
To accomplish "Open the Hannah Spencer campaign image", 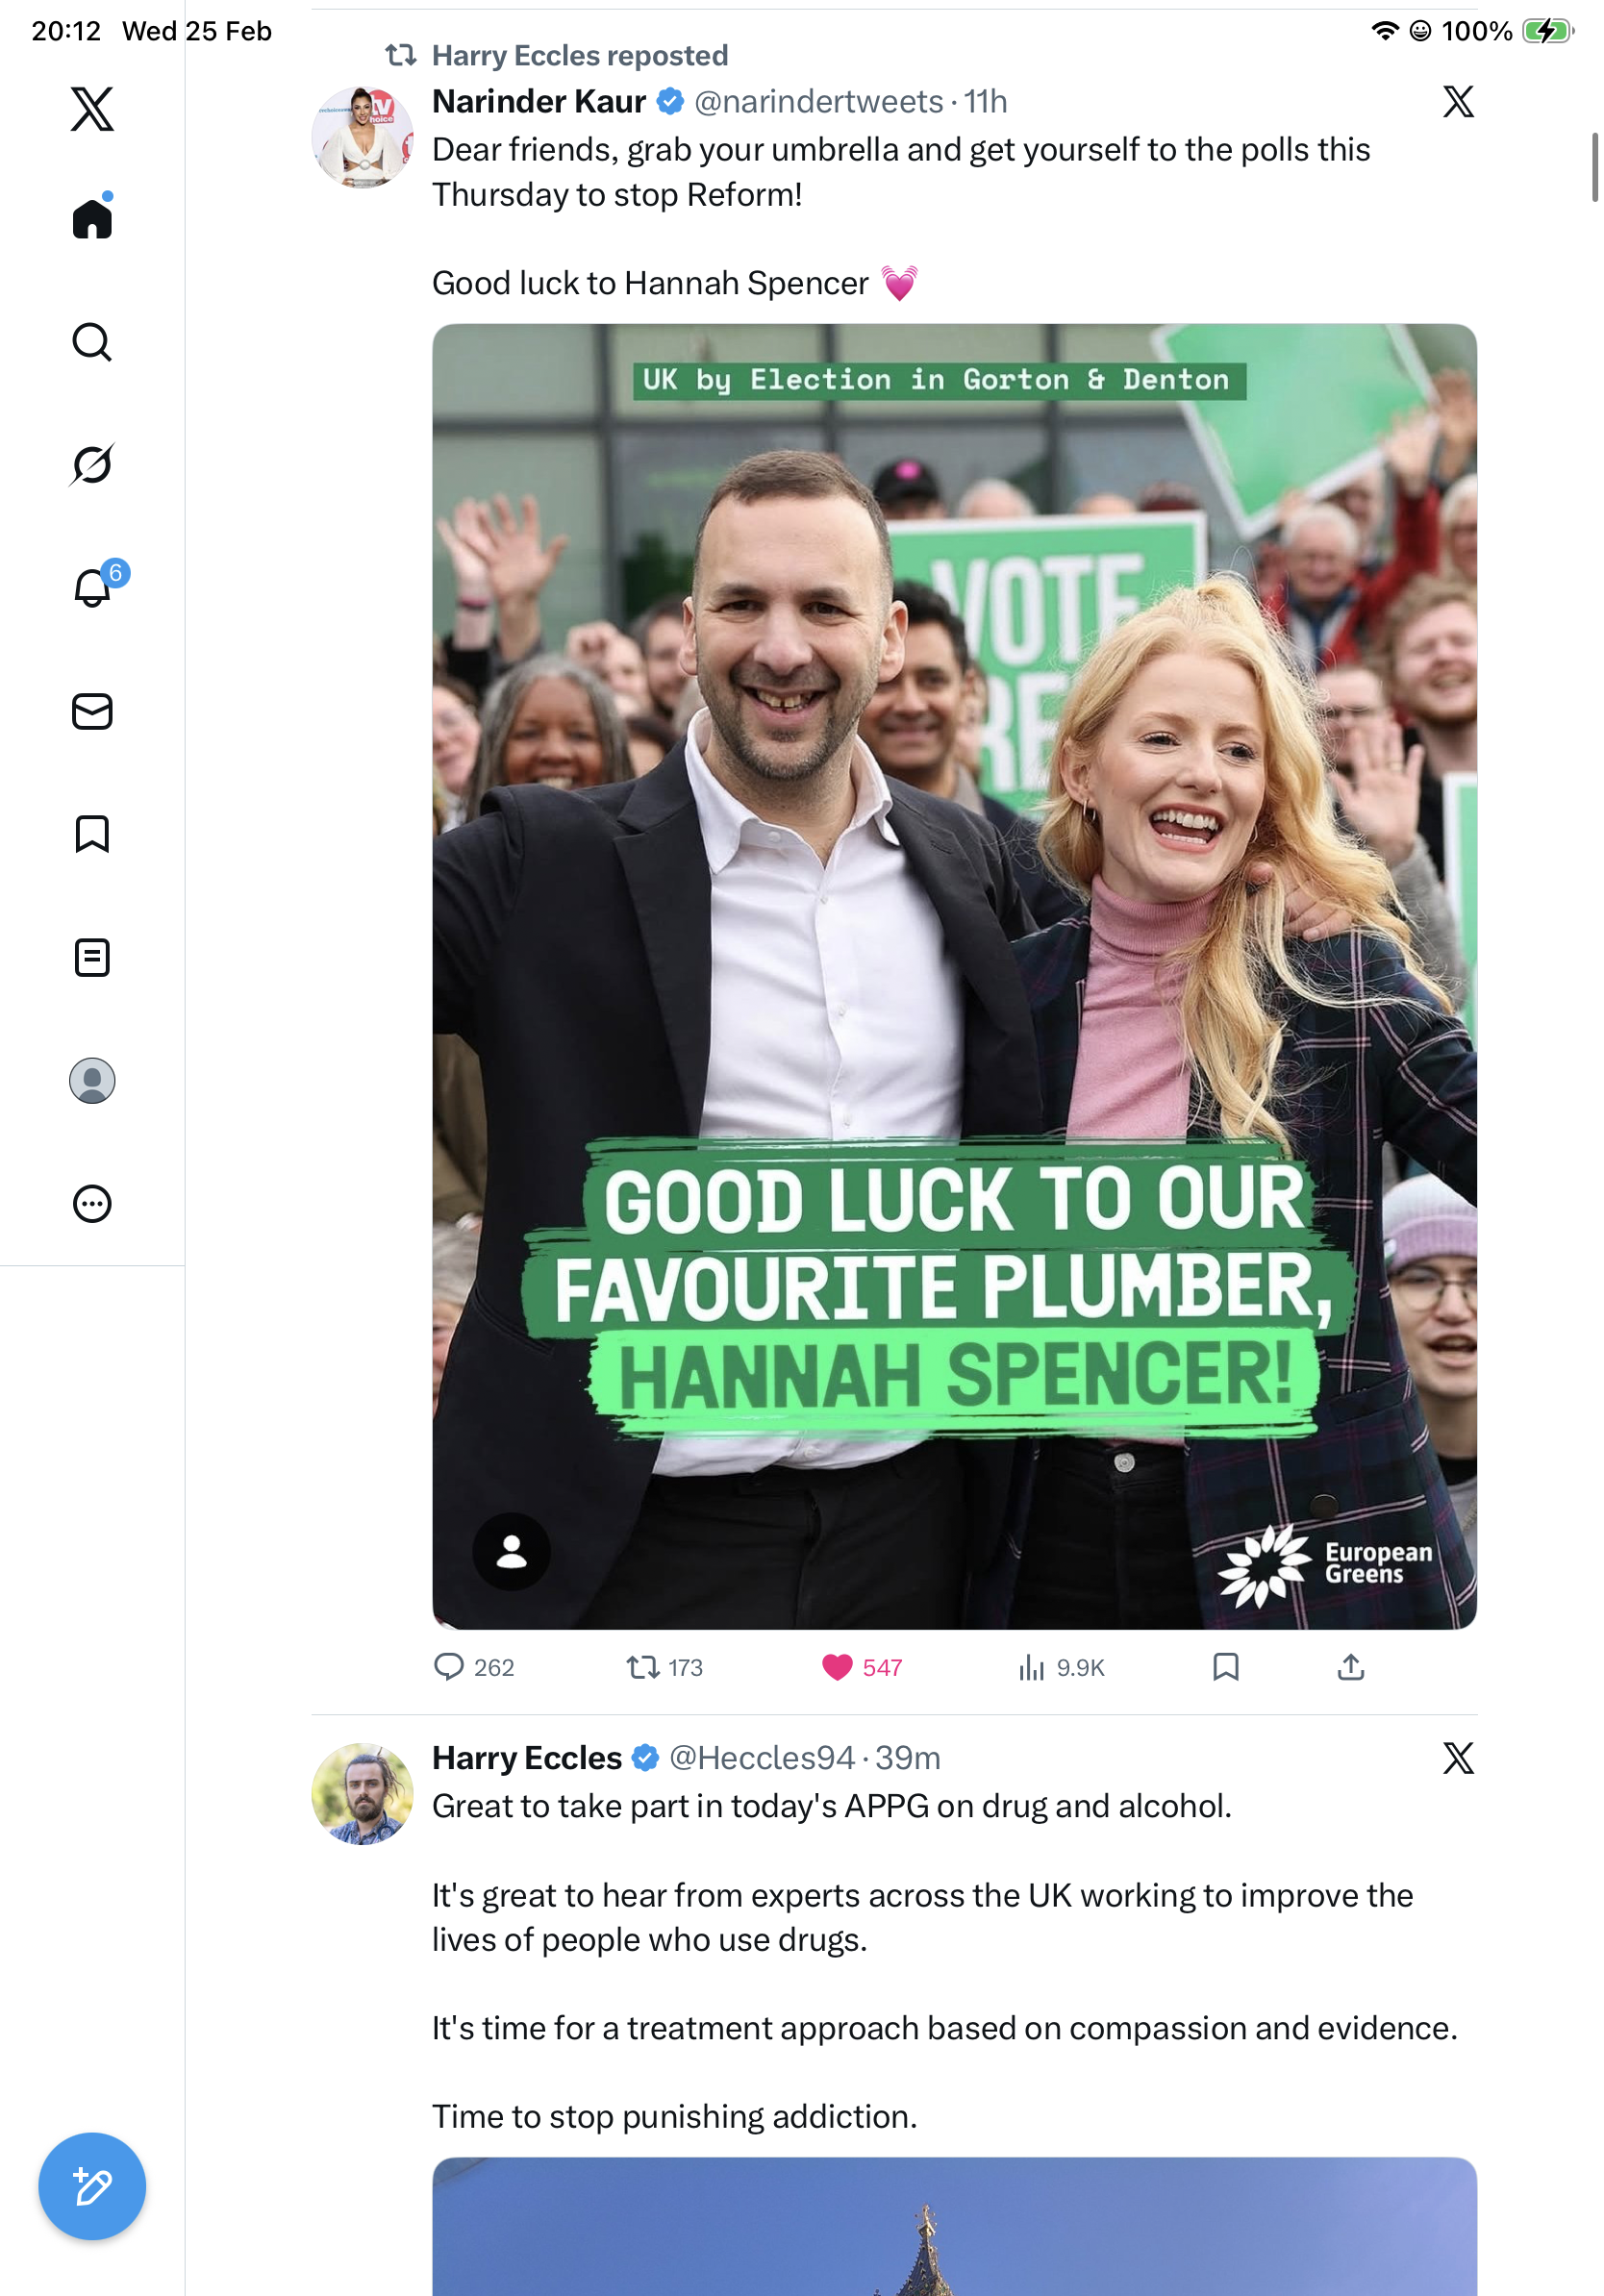I will (x=954, y=976).
